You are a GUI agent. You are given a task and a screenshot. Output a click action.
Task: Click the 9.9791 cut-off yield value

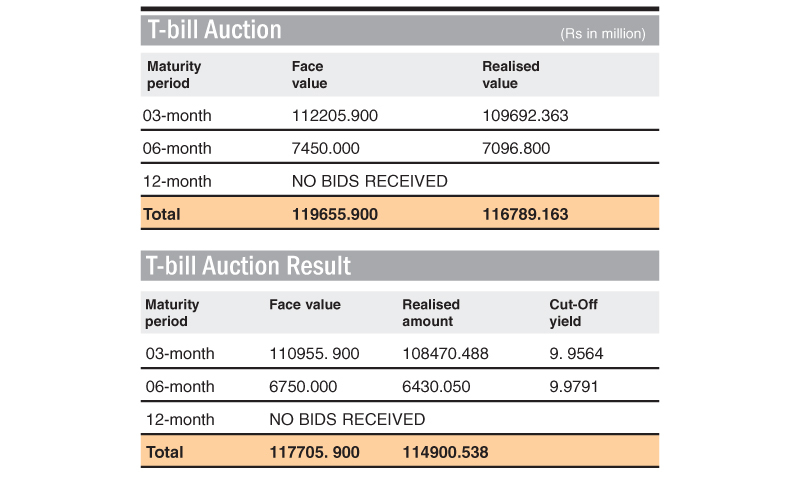coord(575,386)
